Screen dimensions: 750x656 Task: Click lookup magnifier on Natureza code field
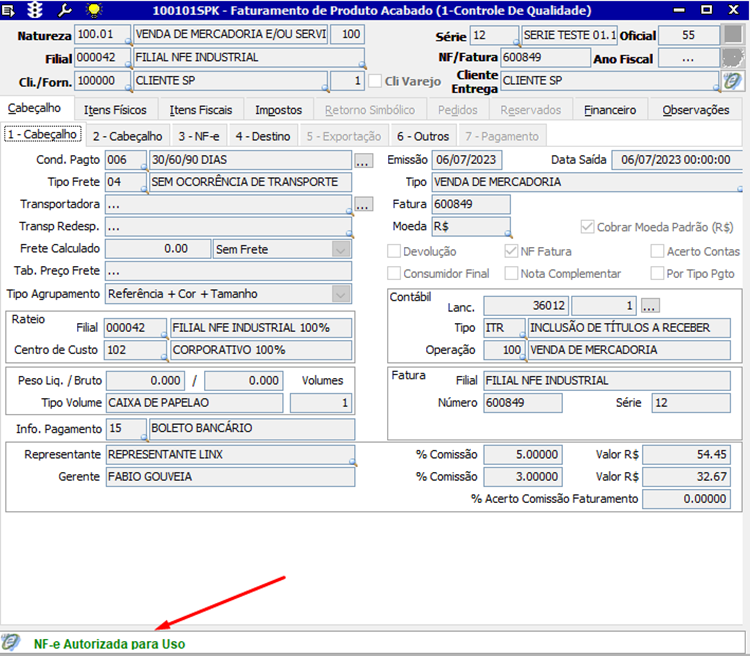click(128, 42)
